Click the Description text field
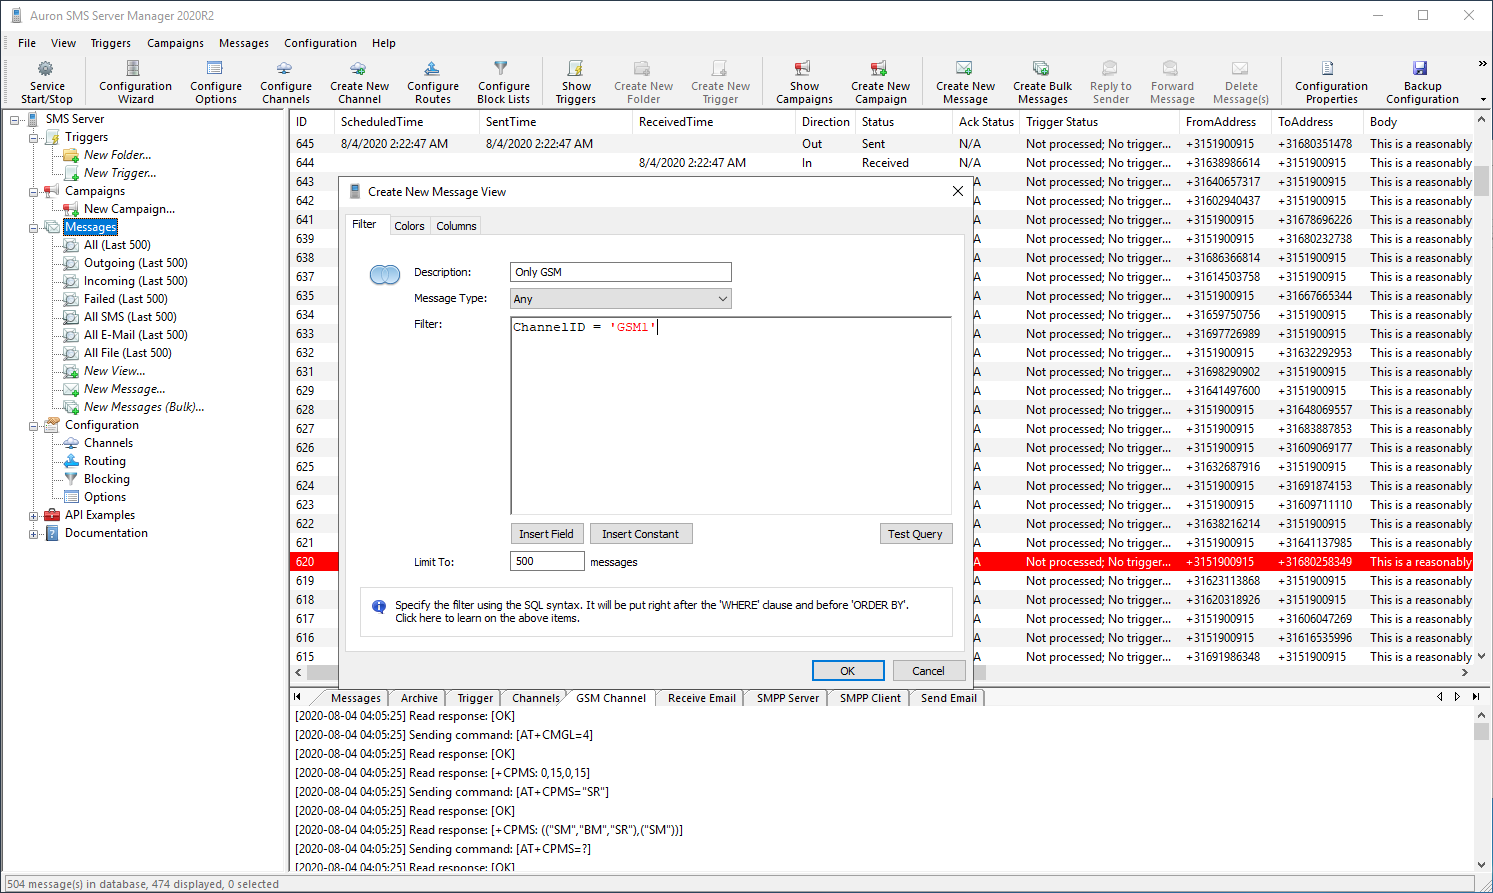Image resolution: width=1493 pixels, height=893 pixels. click(620, 272)
